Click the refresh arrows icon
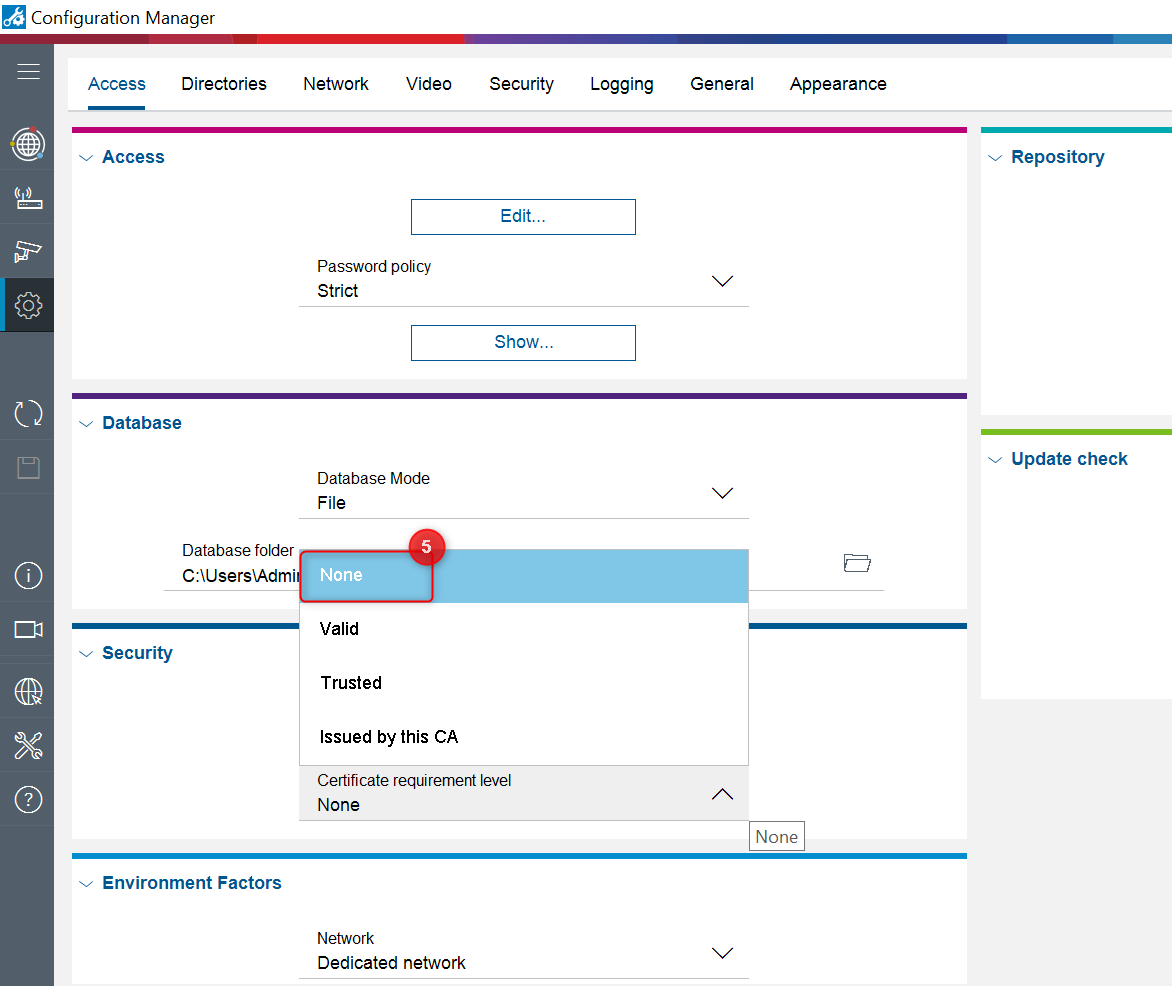Viewport: 1172px width, 986px height. pos(27,413)
